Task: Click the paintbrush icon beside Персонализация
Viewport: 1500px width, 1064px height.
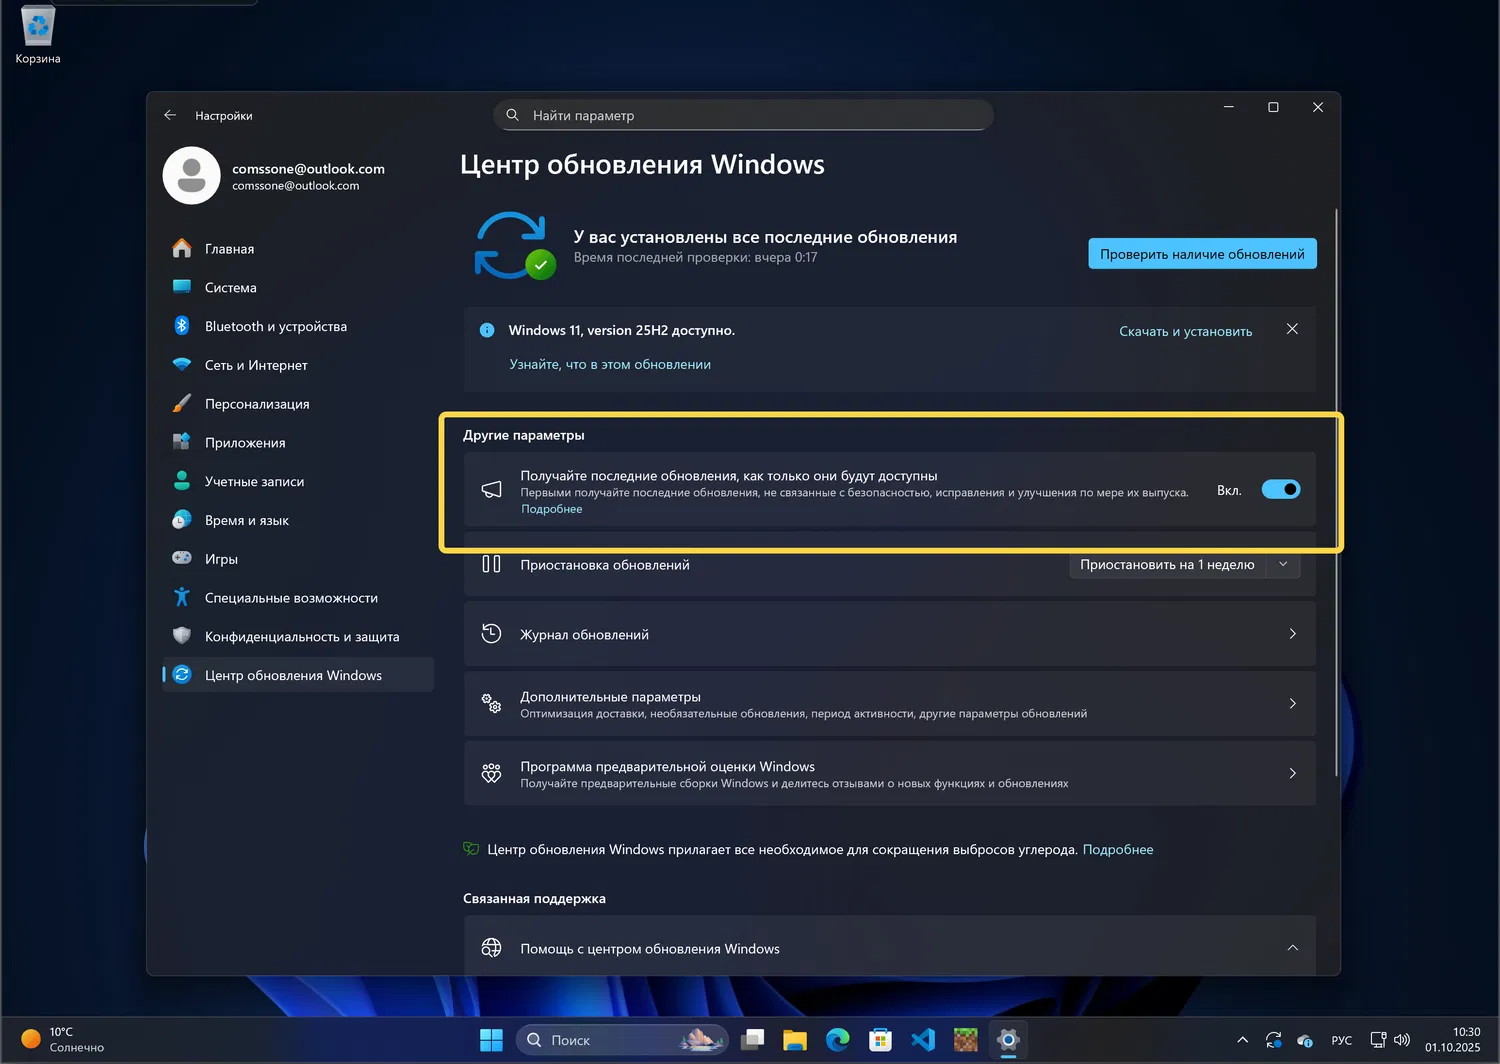Action: click(182, 403)
